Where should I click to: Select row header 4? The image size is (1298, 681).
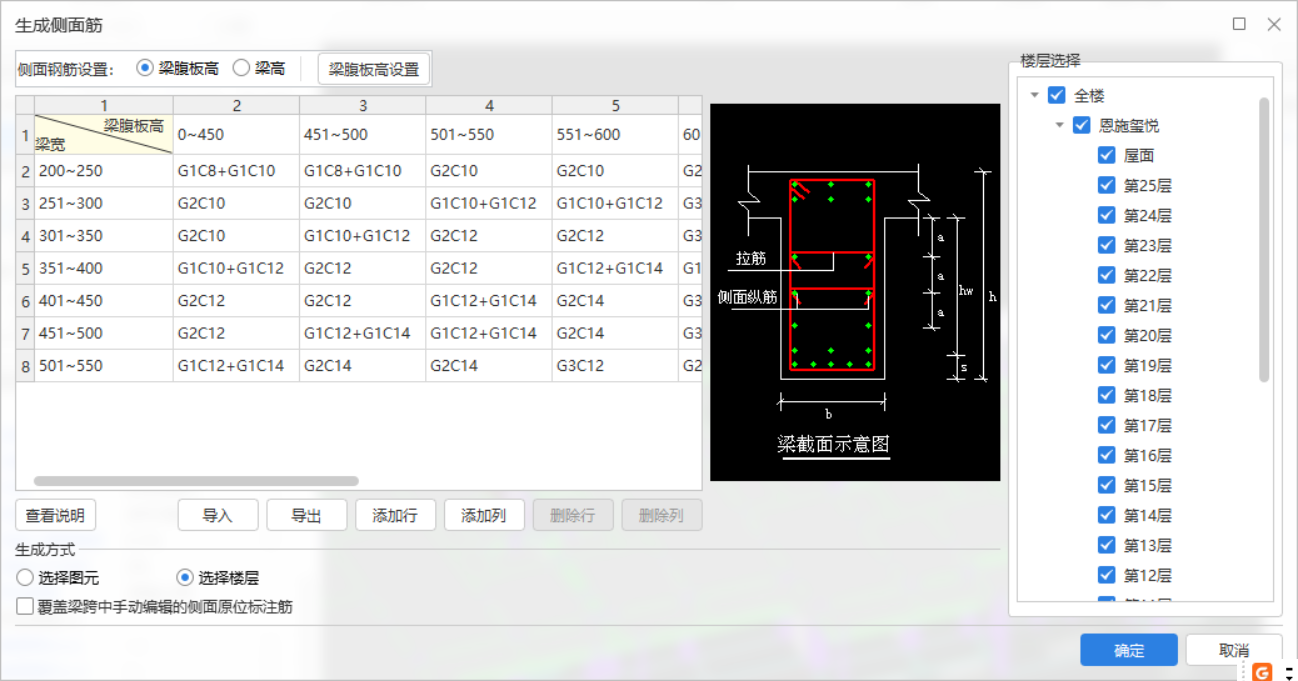pos(25,236)
